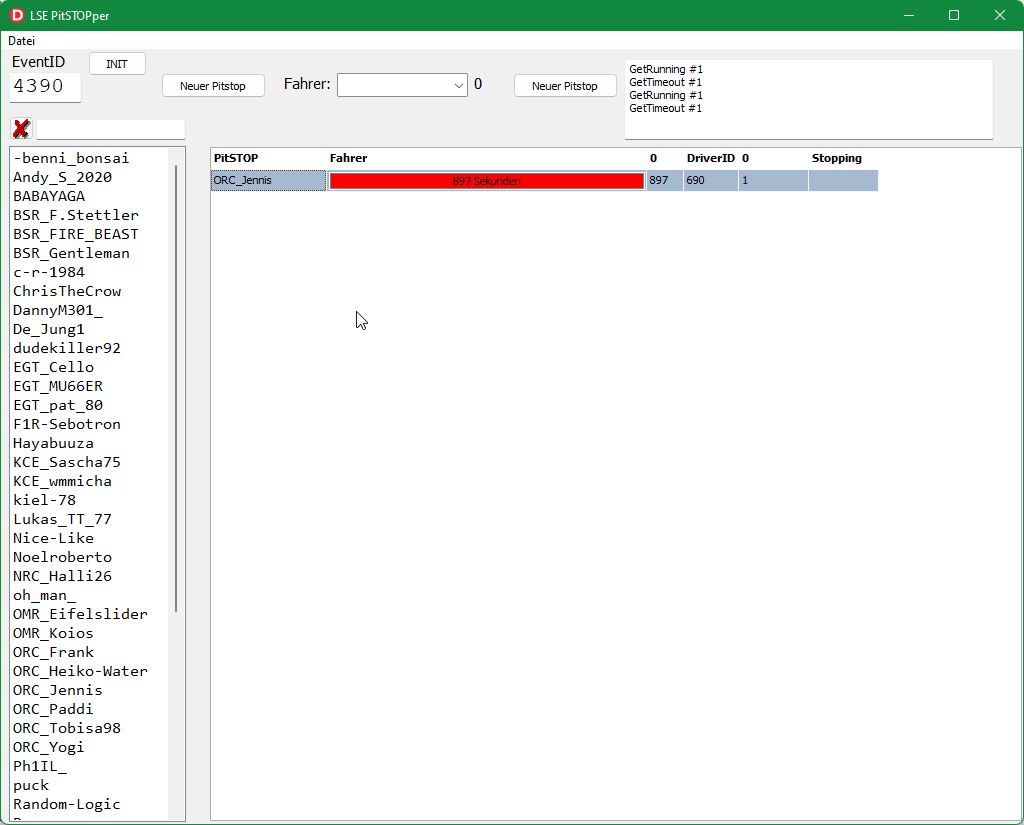Select ChrisTheCrow in the driver list
1024x825 pixels.
pos(67,291)
